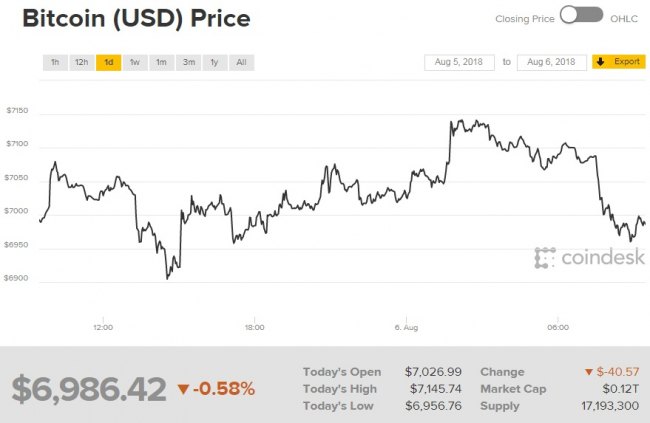Screen dimensions: 650x423
Task: Click the Export button
Action: coord(618,62)
